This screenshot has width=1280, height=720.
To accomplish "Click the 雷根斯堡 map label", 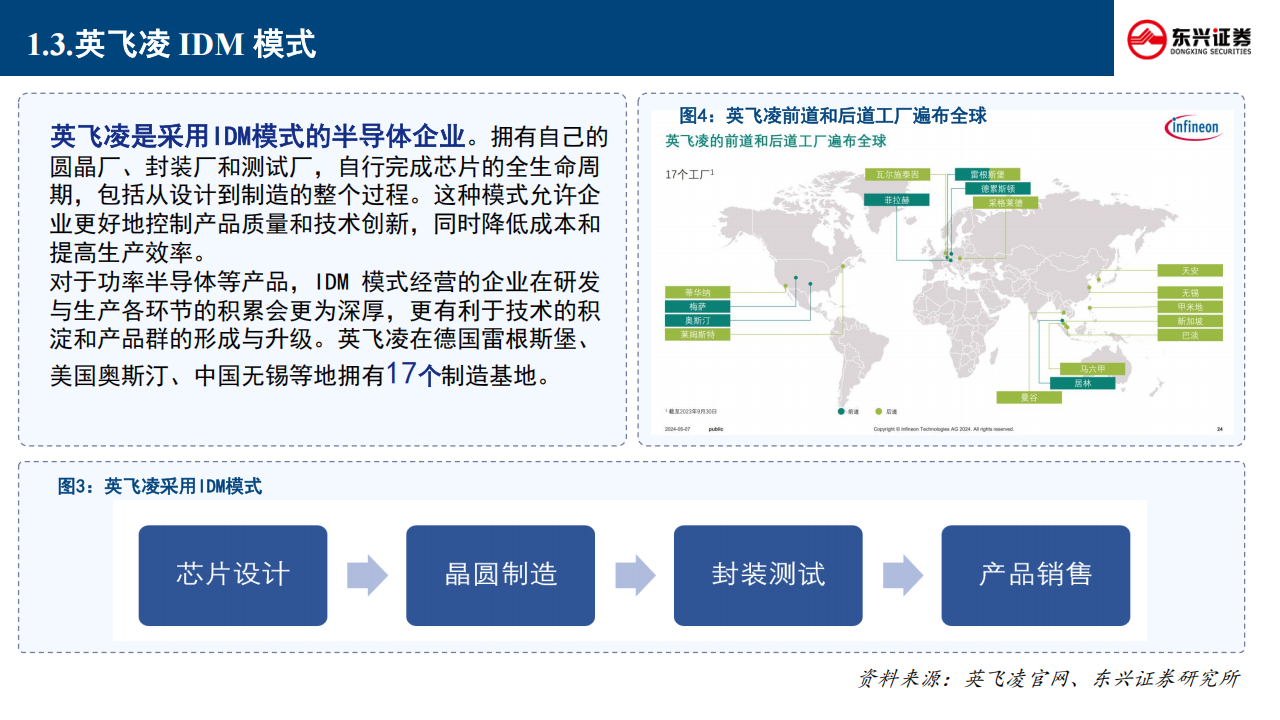I will point(986,174).
